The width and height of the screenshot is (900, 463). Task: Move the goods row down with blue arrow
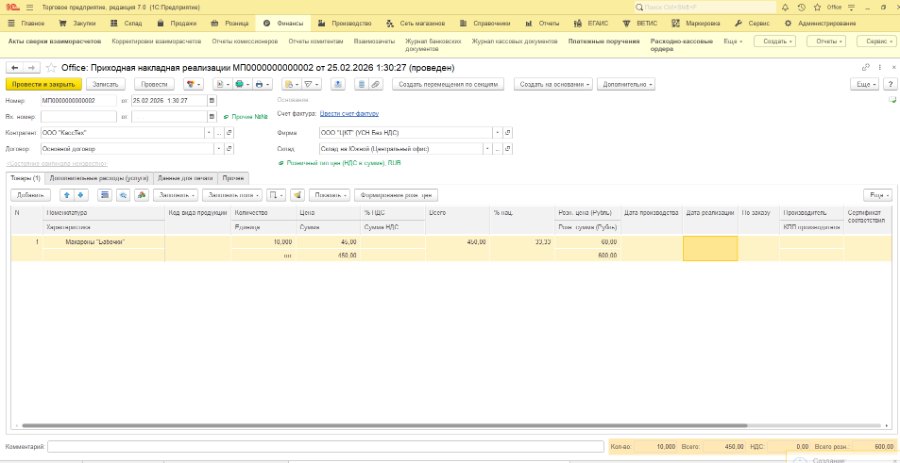click(x=80, y=195)
